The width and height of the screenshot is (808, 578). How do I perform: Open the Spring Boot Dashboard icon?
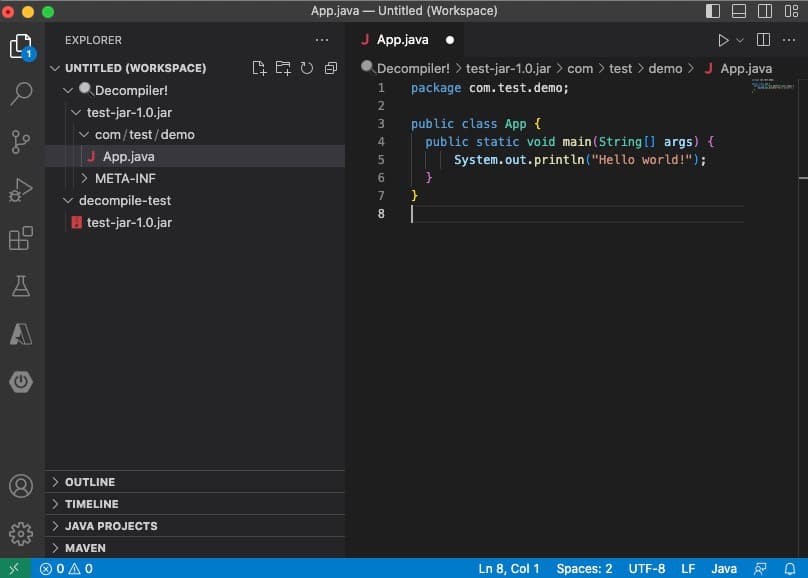(21, 382)
